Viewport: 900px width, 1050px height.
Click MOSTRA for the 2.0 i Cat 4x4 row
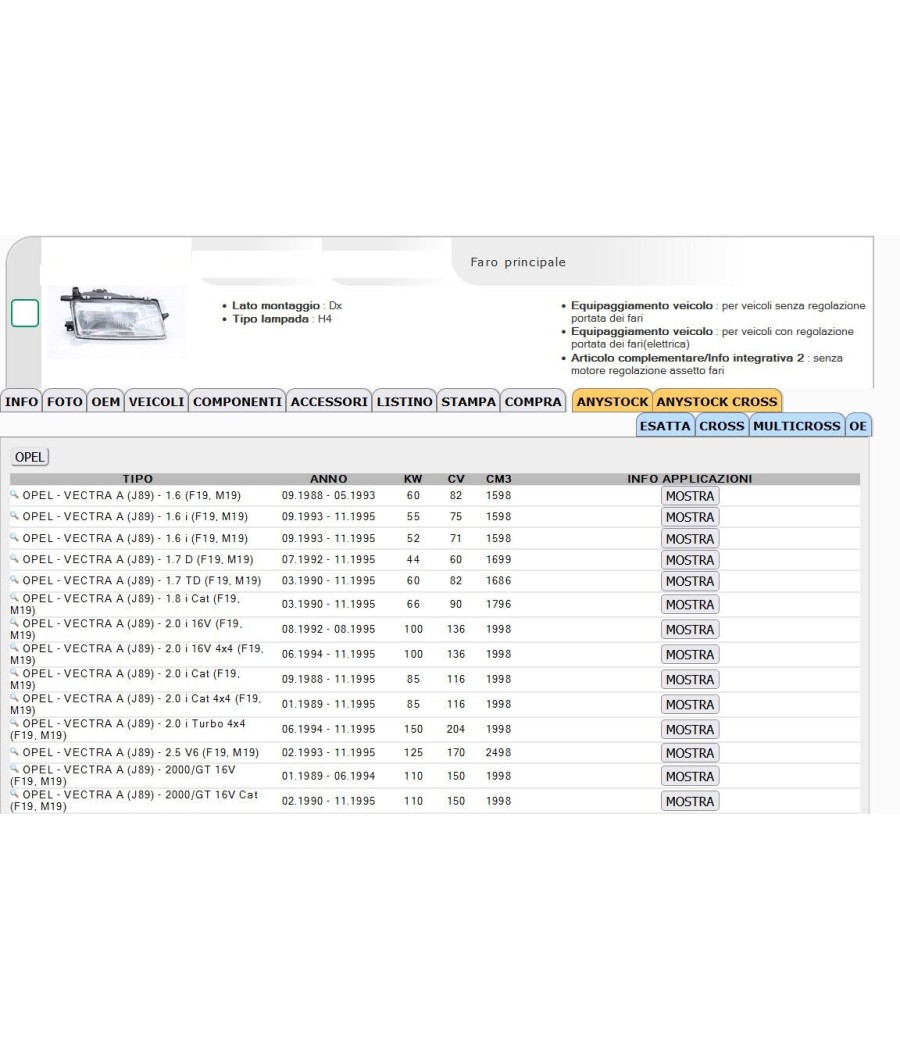690,704
